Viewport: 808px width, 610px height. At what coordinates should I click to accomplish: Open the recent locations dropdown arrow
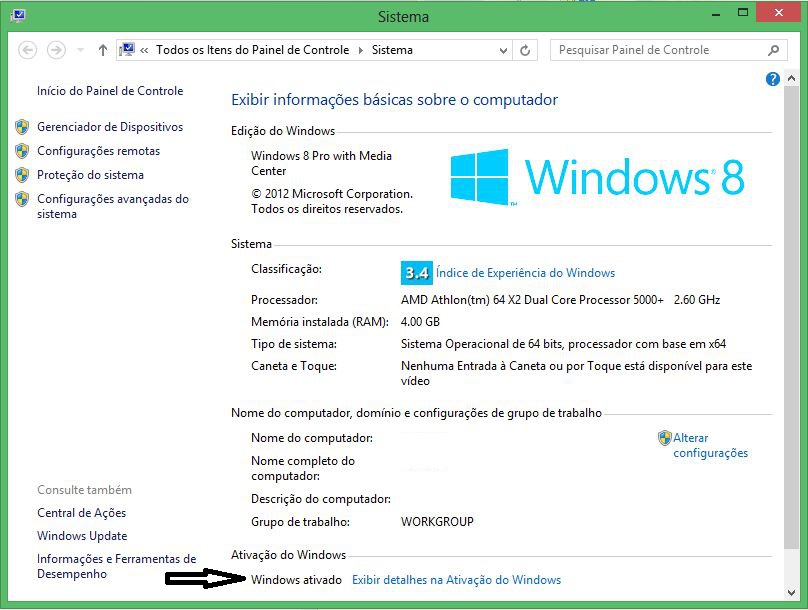[x=80, y=50]
